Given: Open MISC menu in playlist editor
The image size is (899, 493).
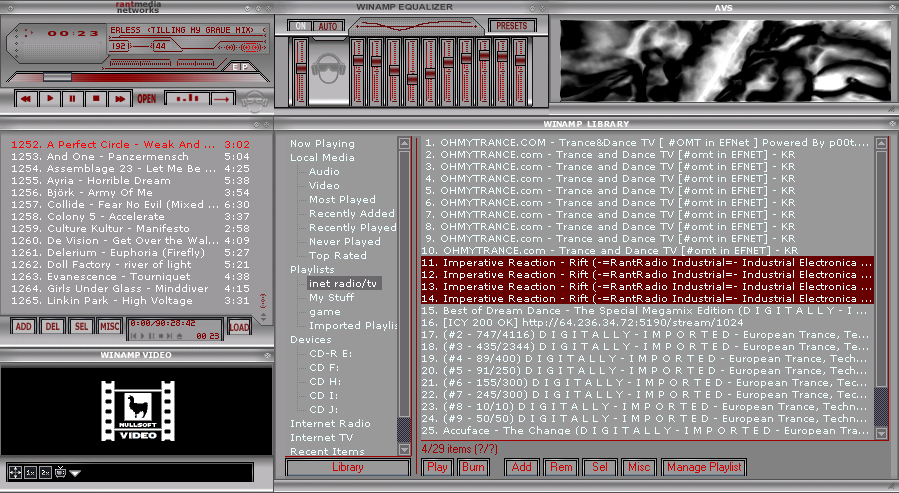Looking at the screenshot, I should click(x=110, y=326).
